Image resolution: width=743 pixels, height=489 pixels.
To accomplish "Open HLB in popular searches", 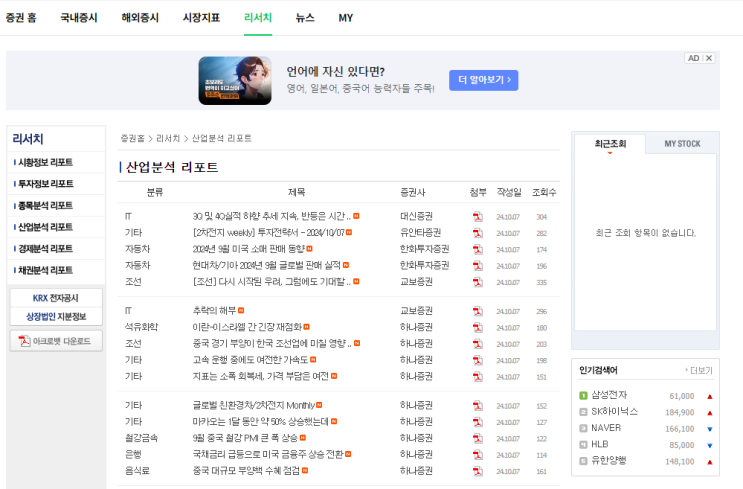I will point(600,444).
